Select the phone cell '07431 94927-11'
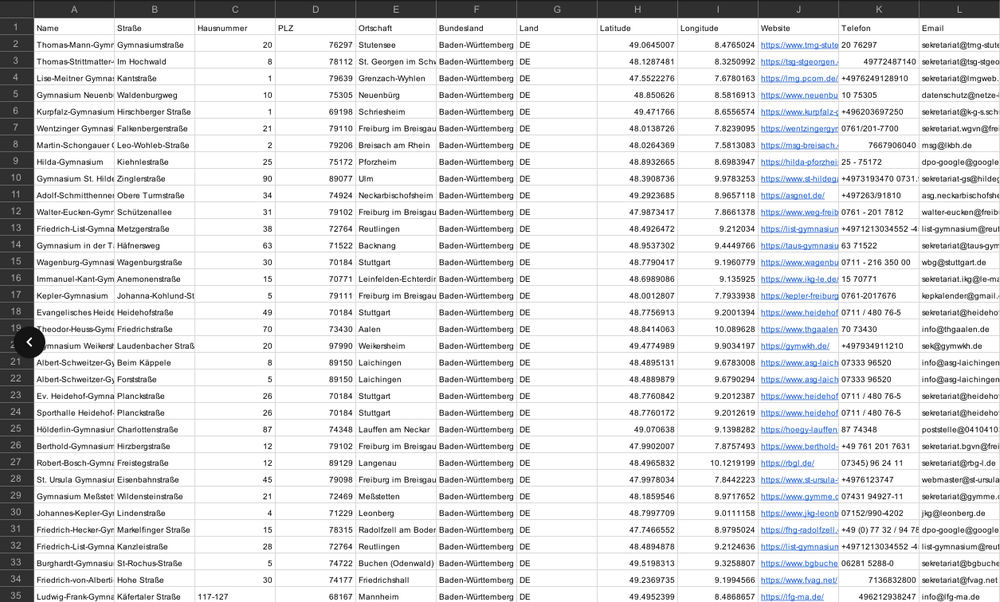The image size is (1000, 602). (879, 496)
